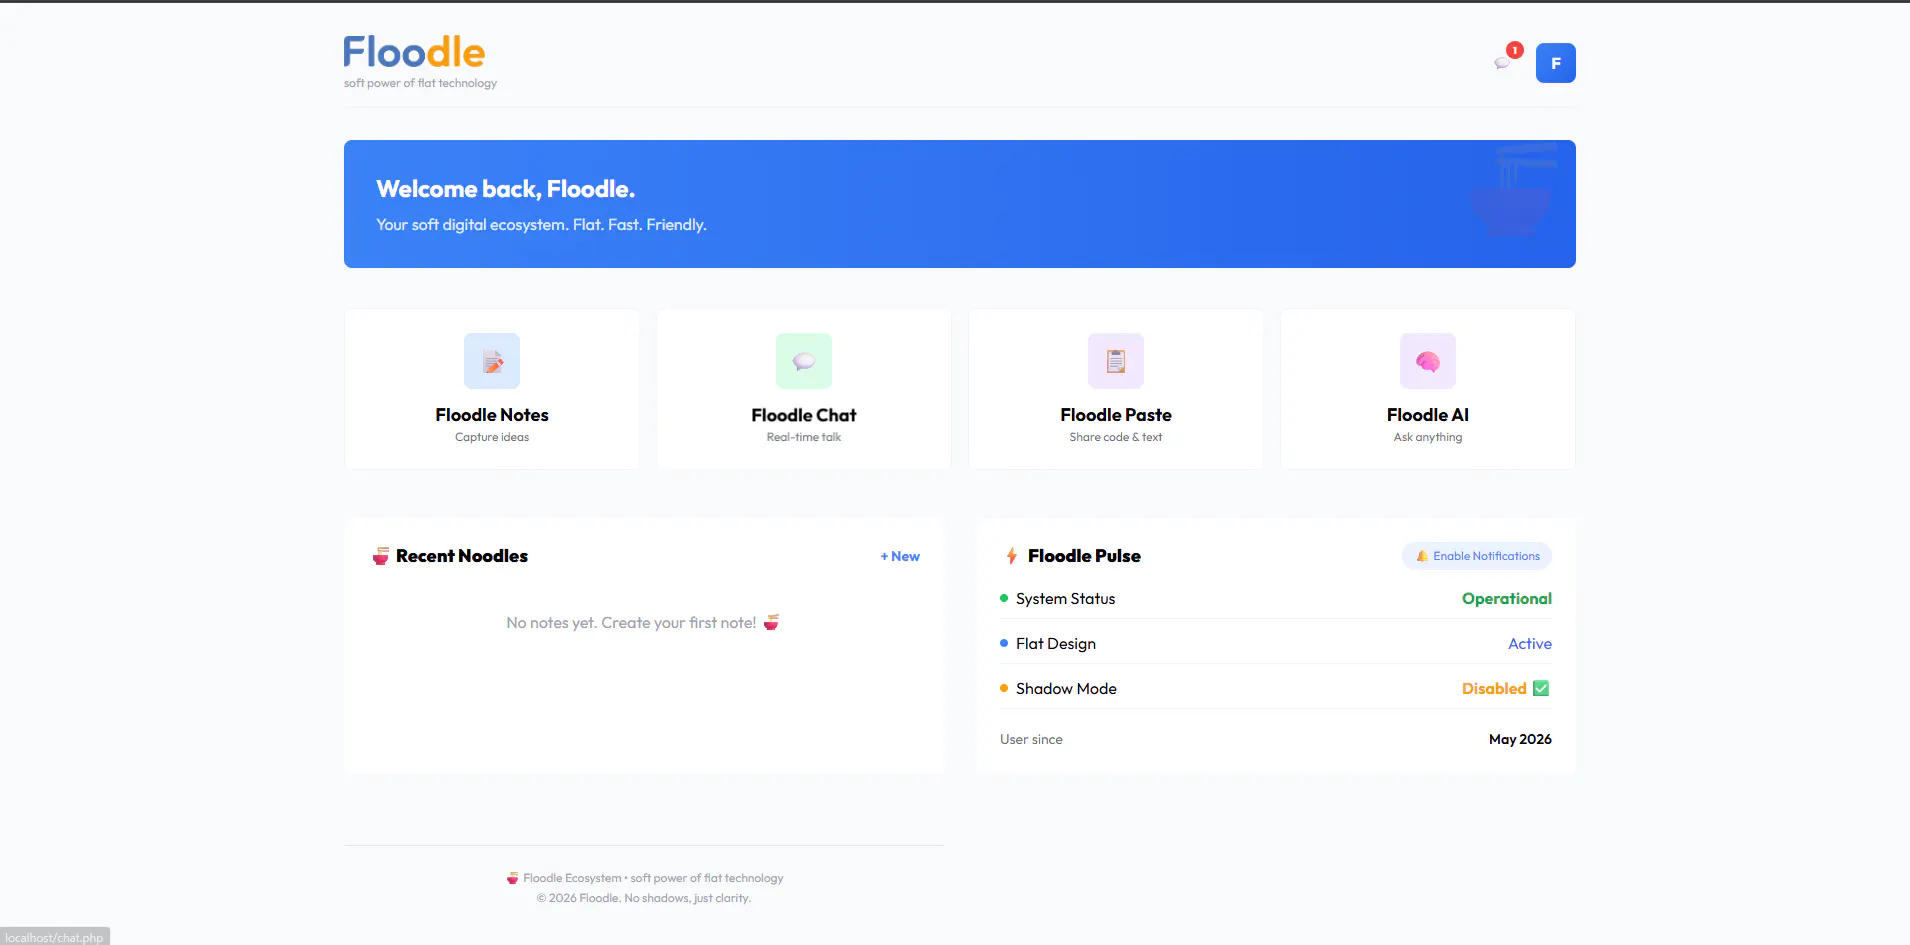Click the Ask anything subtitle
This screenshot has height=945, width=1910.
pyautogui.click(x=1428, y=437)
